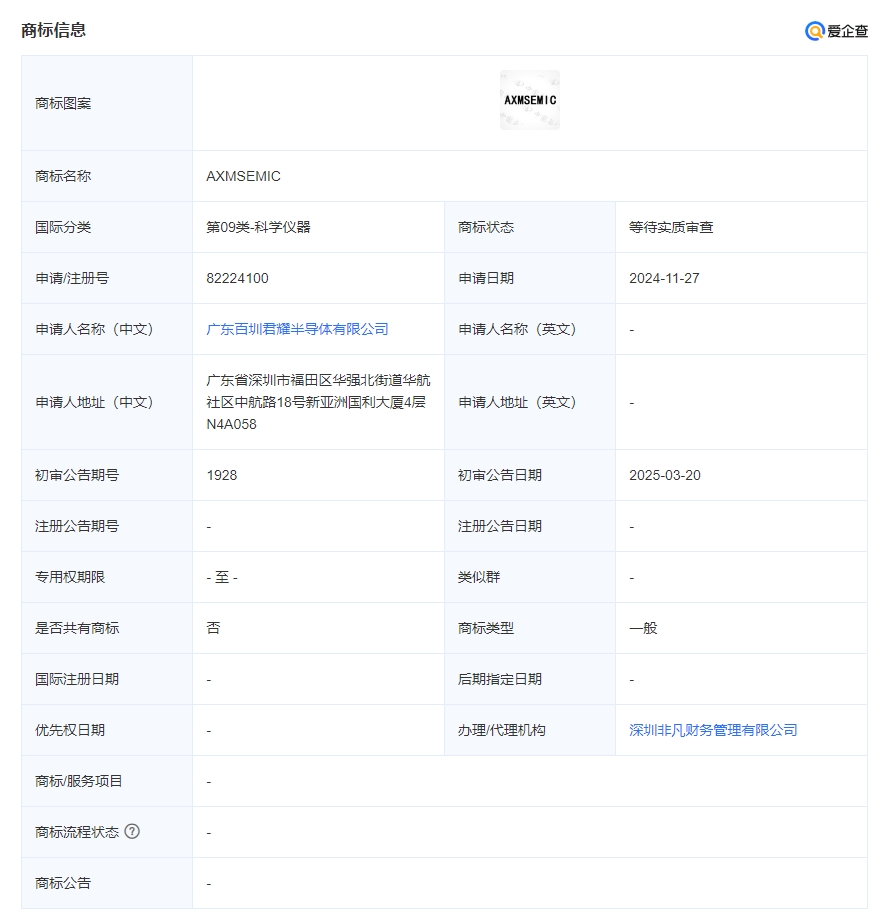Click the 商标信息 section heading

click(x=54, y=30)
